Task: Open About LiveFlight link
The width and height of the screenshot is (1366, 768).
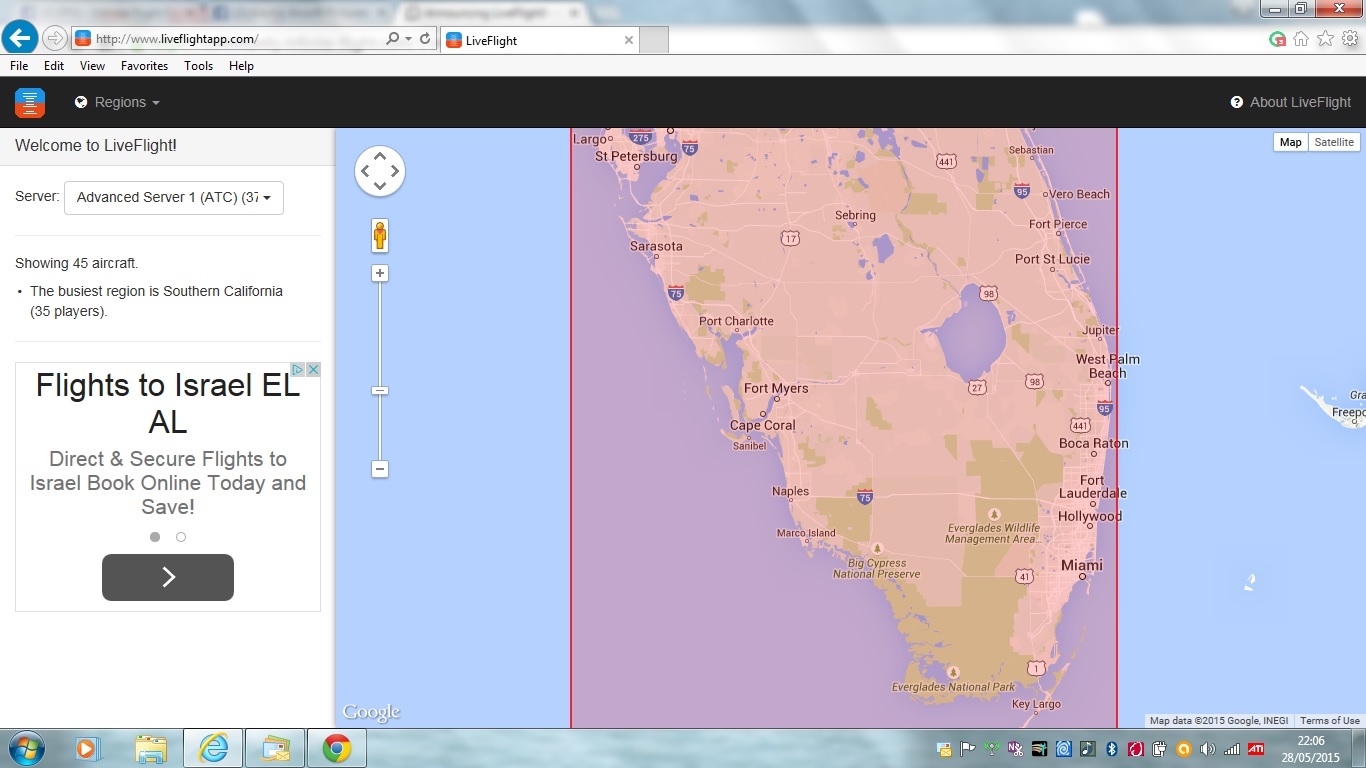Action: click(x=1290, y=102)
